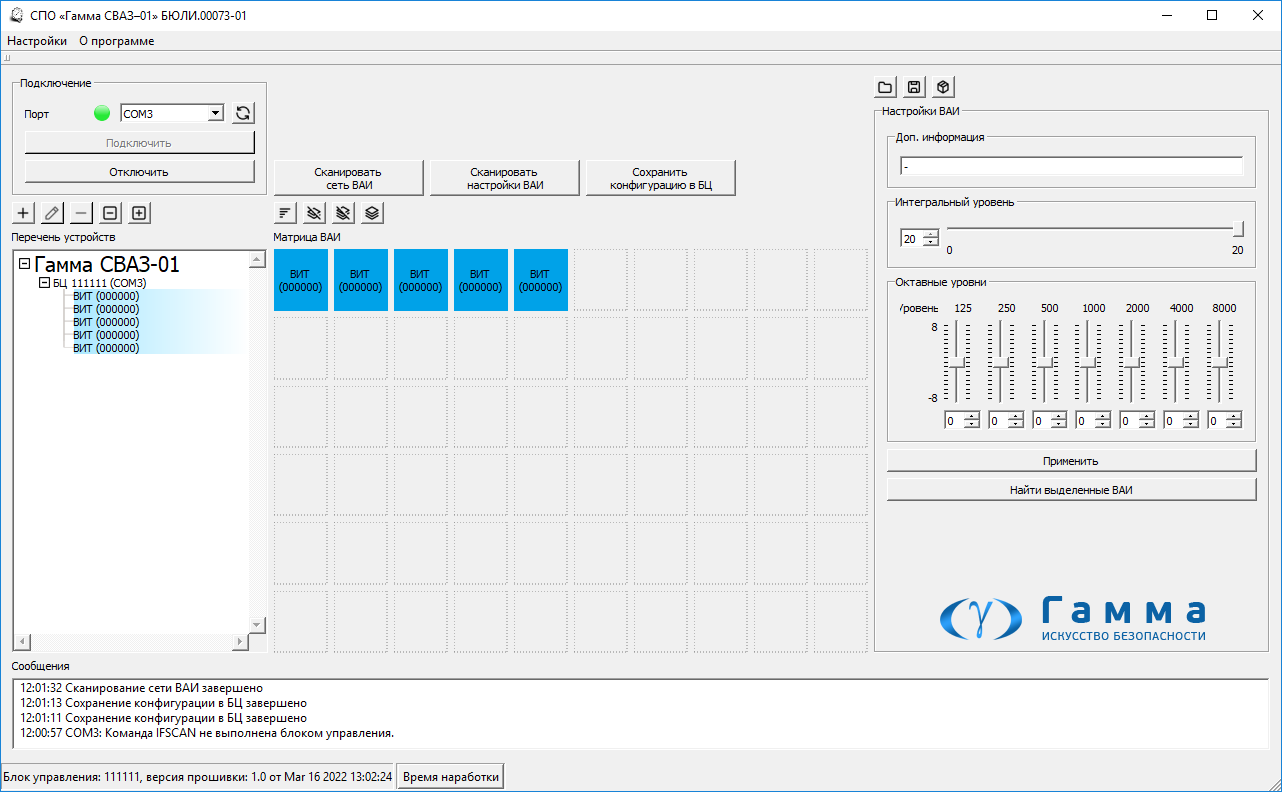Open the COM3 port dropdown
1282x792 pixels.
[x=215, y=114]
